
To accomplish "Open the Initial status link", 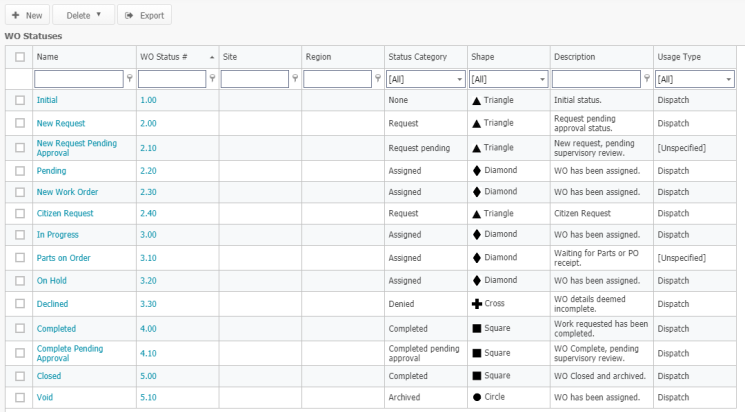I will (47, 100).
